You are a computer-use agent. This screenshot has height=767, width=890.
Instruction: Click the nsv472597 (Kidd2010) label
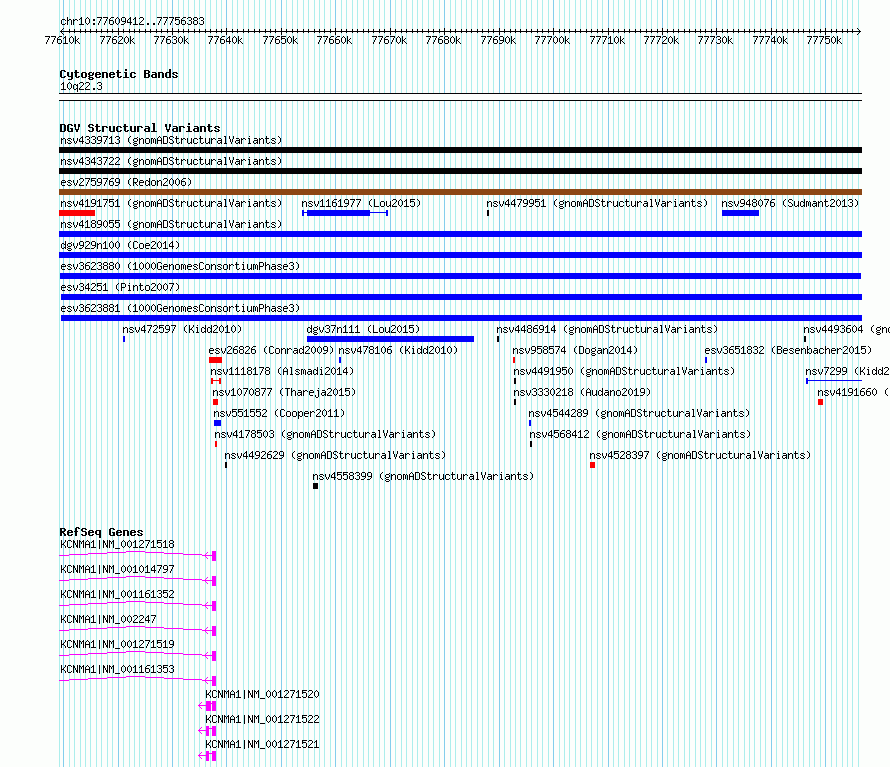(182, 329)
